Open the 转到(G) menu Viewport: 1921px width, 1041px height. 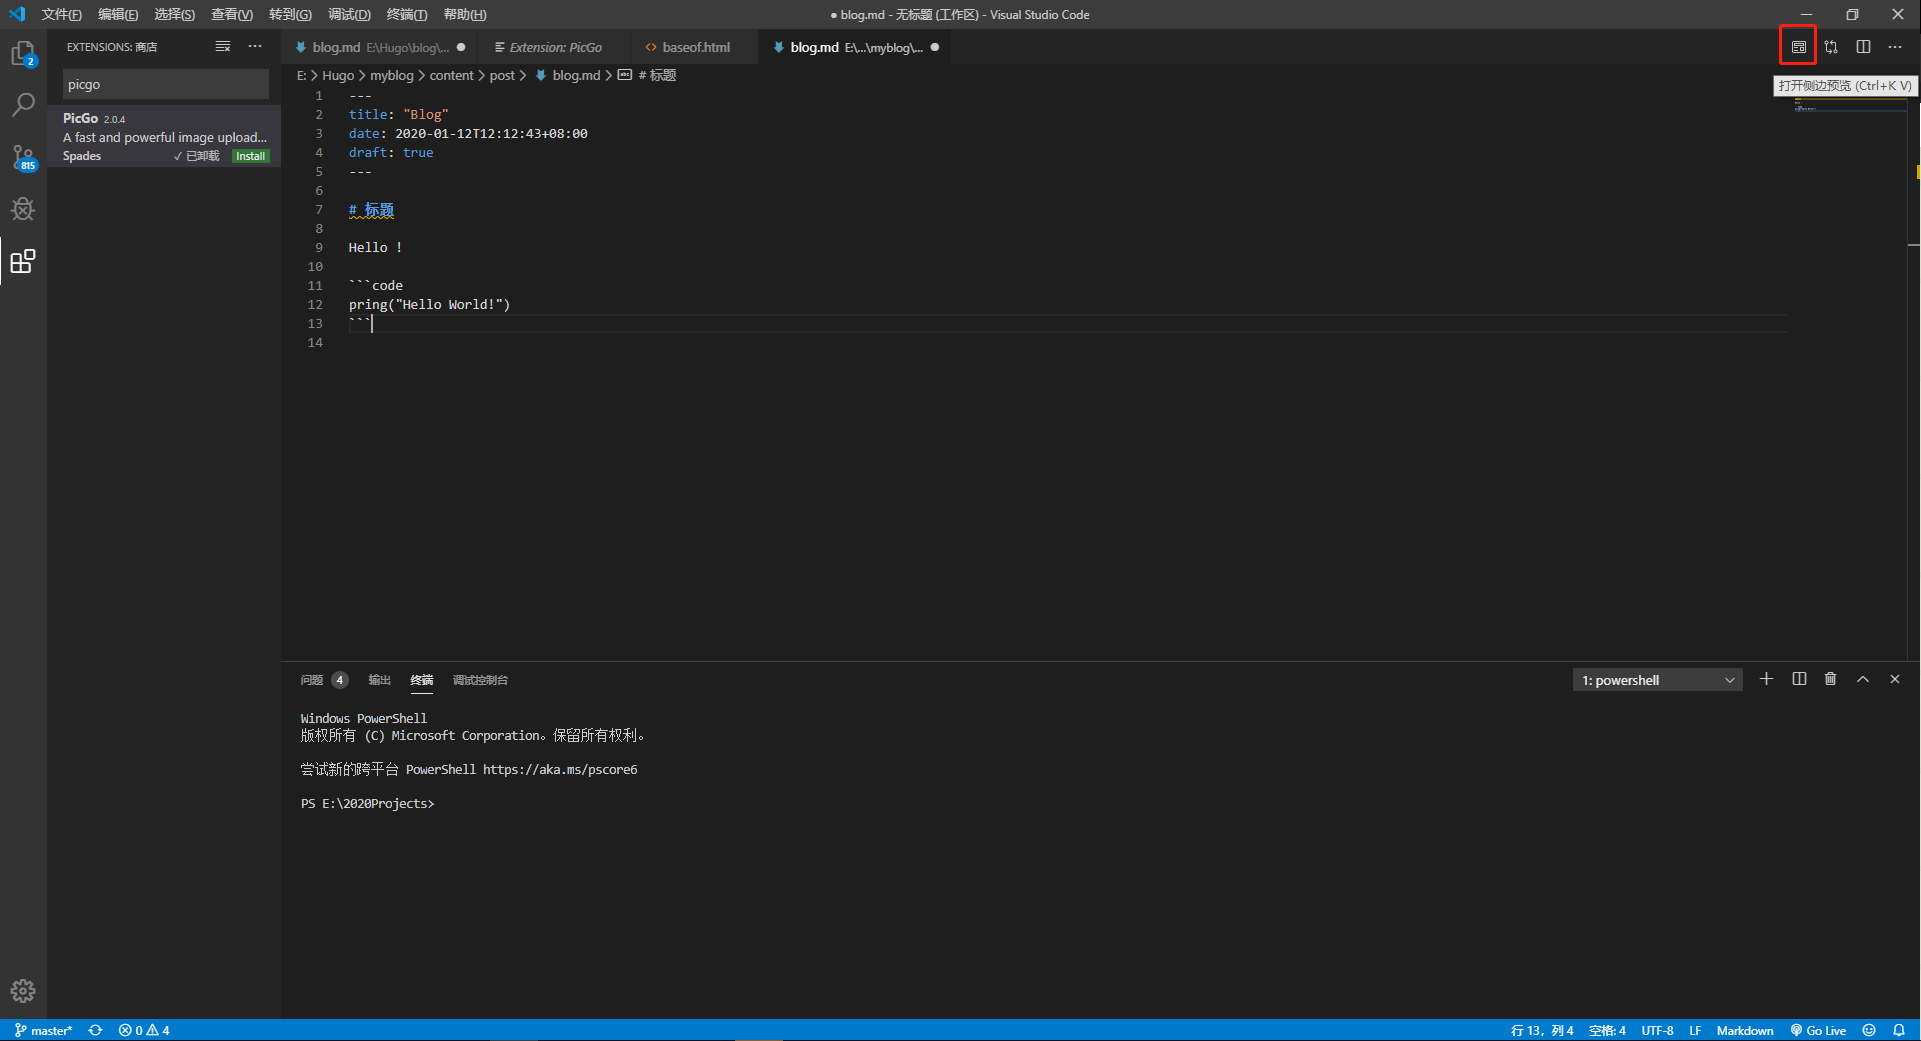[x=290, y=14]
